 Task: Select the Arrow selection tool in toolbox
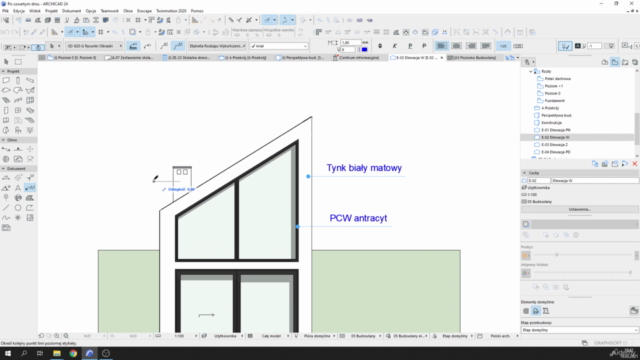point(6,62)
